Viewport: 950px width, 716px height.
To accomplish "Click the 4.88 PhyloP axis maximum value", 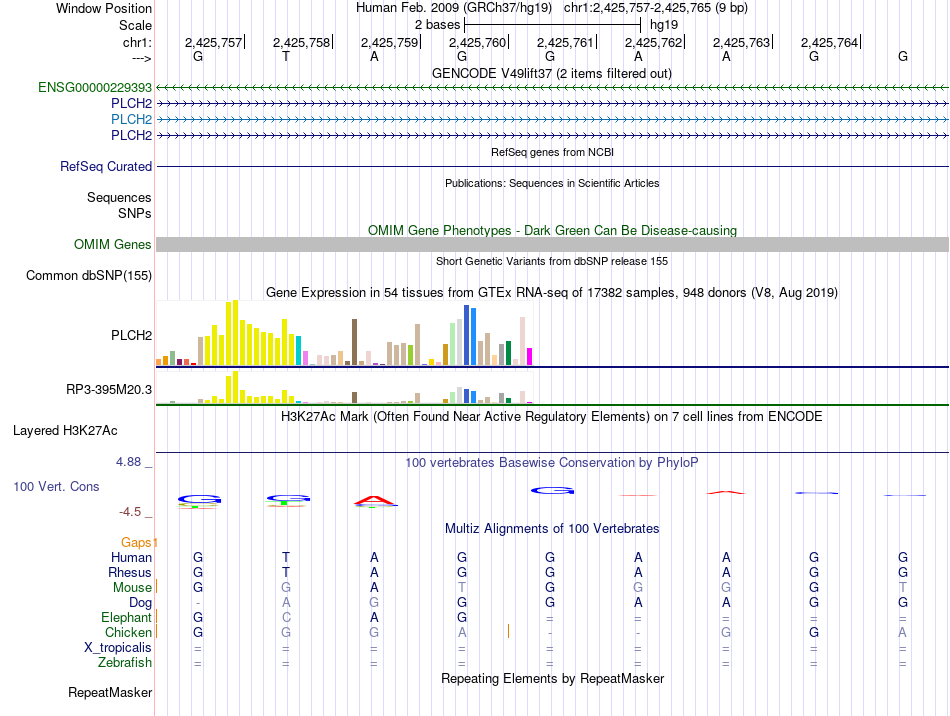I will 128,462.
